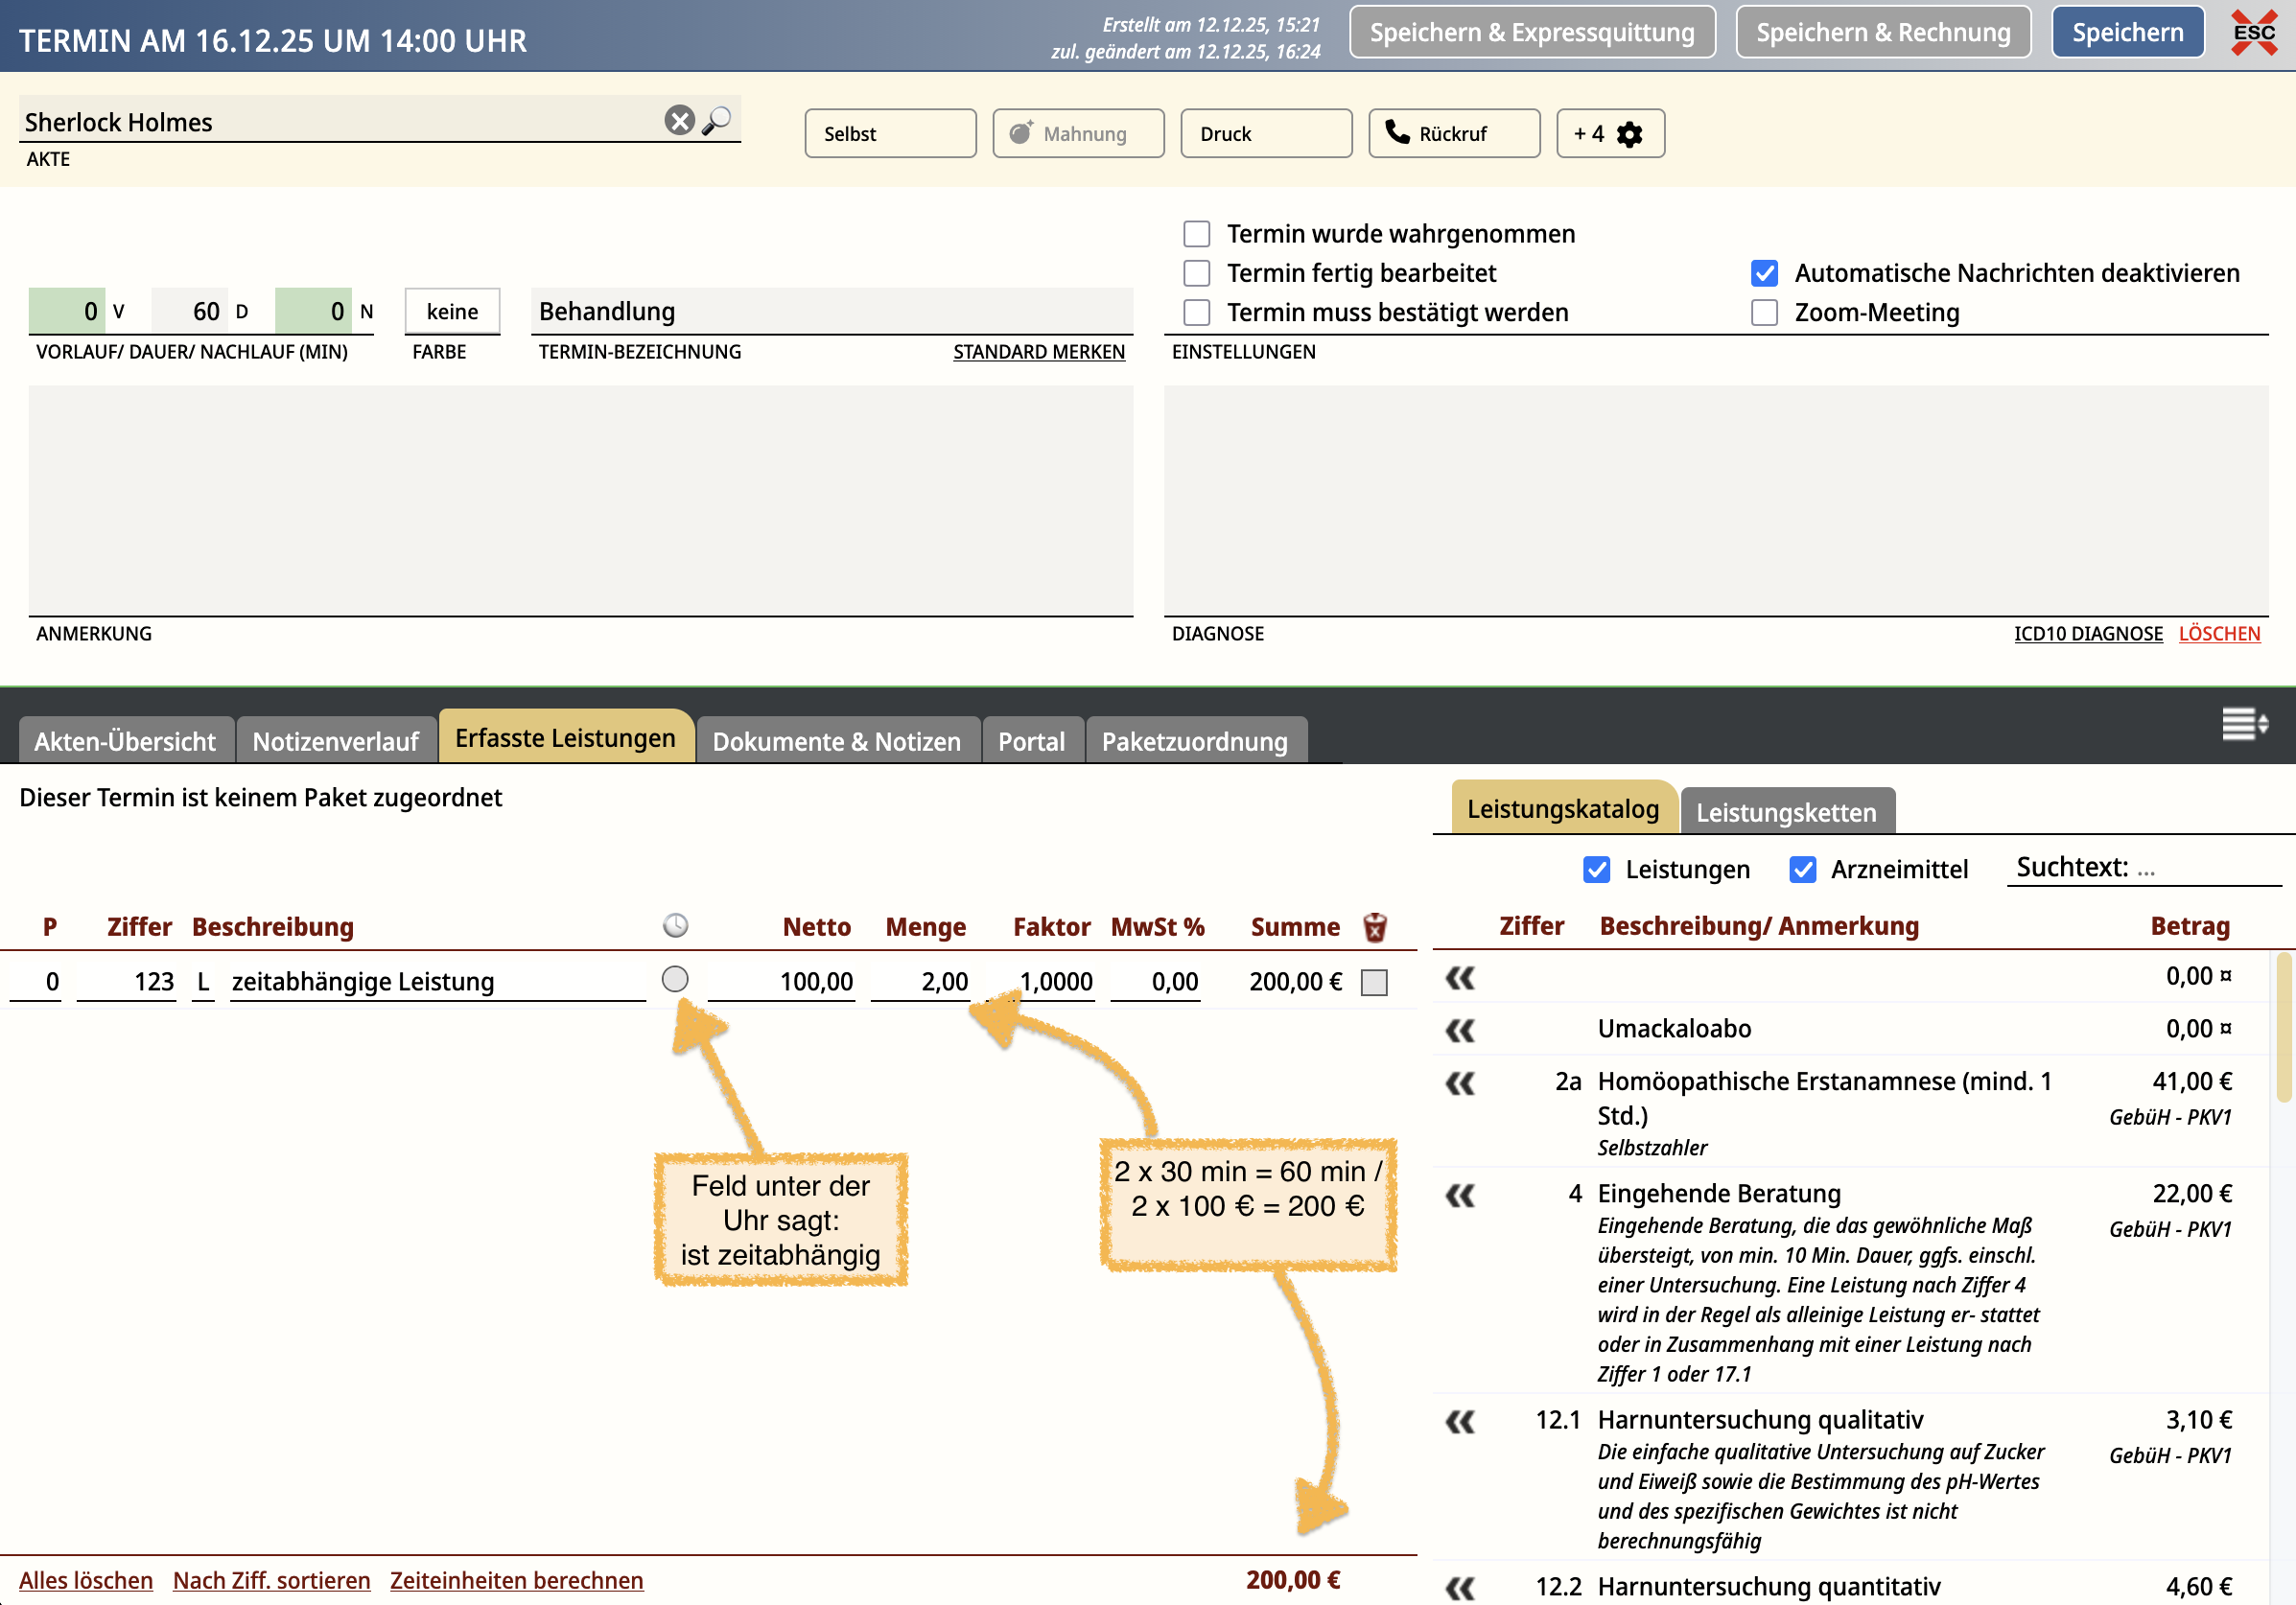
Task: Add Umackaloabo using its double-arrow icon
Action: [x=1460, y=1030]
